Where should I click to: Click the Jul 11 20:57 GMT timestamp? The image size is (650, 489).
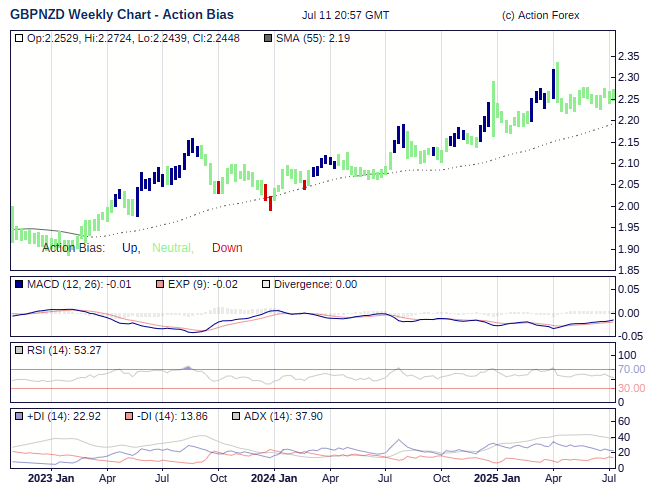(x=345, y=16)
